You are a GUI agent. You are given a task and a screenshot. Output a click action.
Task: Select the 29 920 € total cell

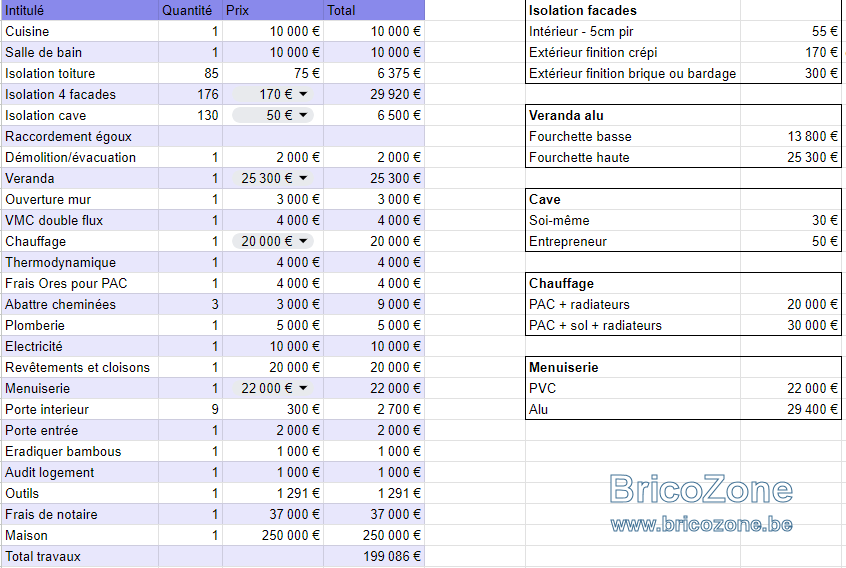click(374, 94)
